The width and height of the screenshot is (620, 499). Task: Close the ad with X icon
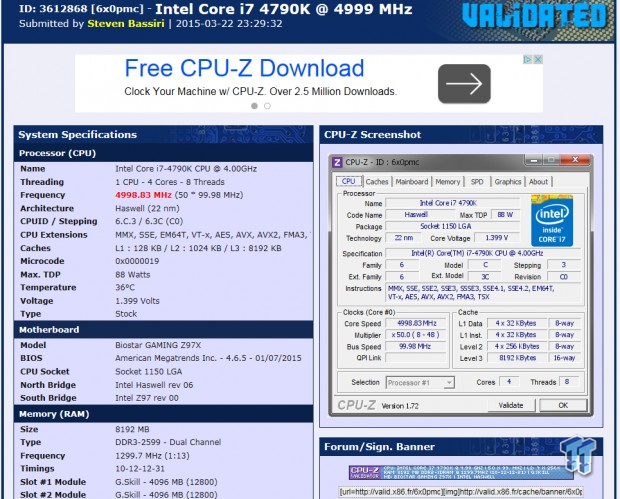pyautogui.click(x=538, y=60)
